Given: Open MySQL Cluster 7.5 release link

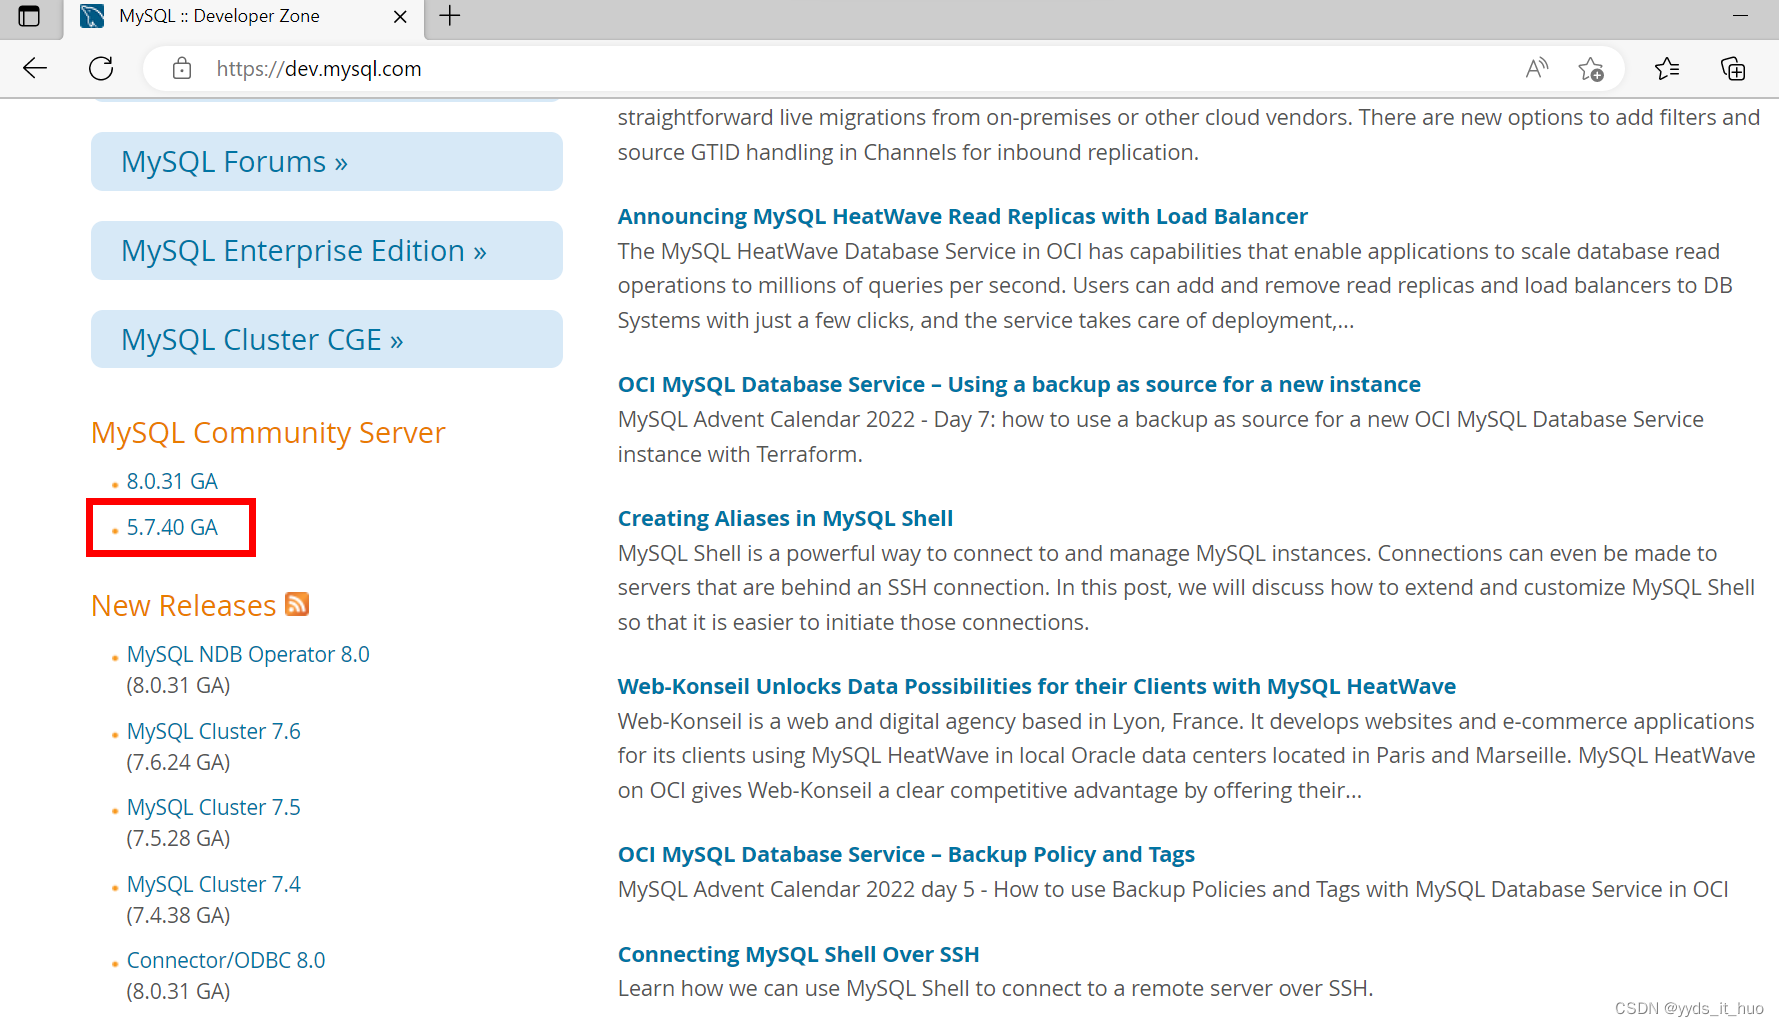Looking at the screenshot, I should [x=213, y=807].
